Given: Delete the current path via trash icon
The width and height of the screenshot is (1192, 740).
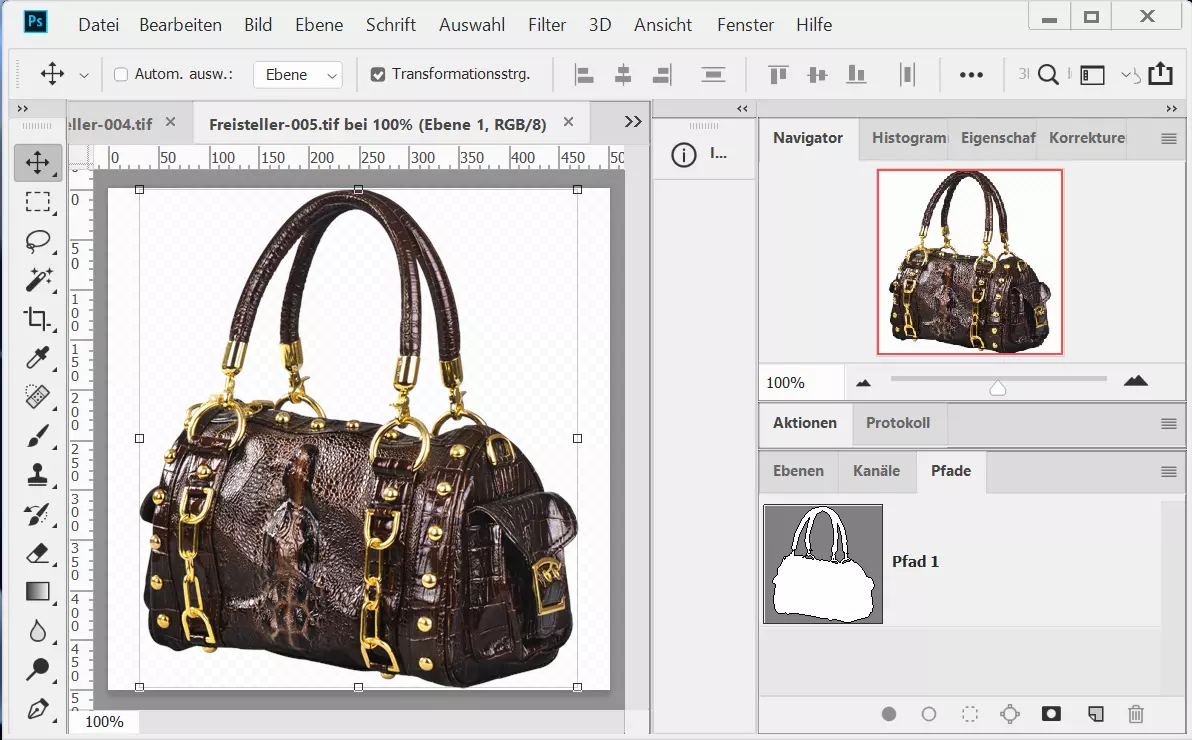Looking at the screenshot, I should pyautogui.click(x=1135, y=714).
